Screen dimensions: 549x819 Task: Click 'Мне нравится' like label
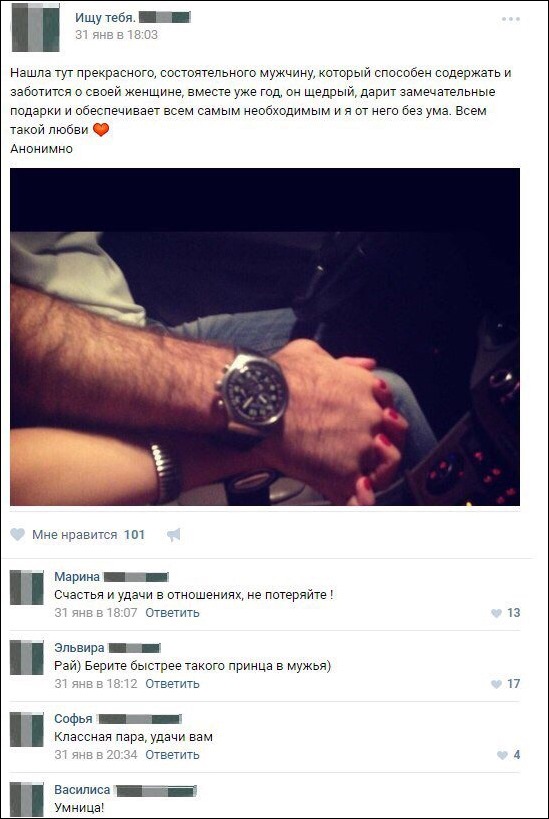[x=75, y=535]
